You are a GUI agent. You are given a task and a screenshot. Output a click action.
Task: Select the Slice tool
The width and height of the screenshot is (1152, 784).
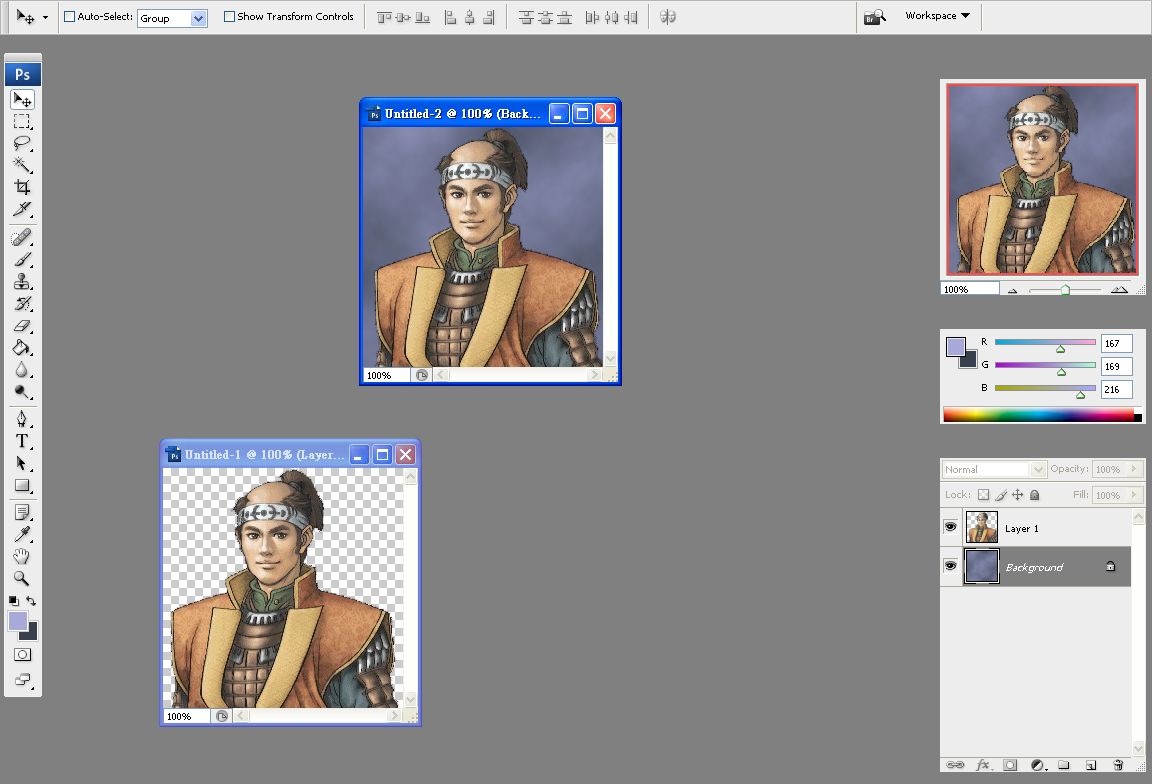pos(22,209)
